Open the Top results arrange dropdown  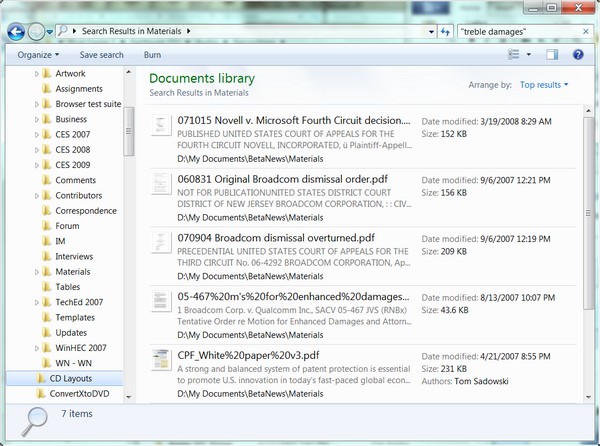click(544, 85)
